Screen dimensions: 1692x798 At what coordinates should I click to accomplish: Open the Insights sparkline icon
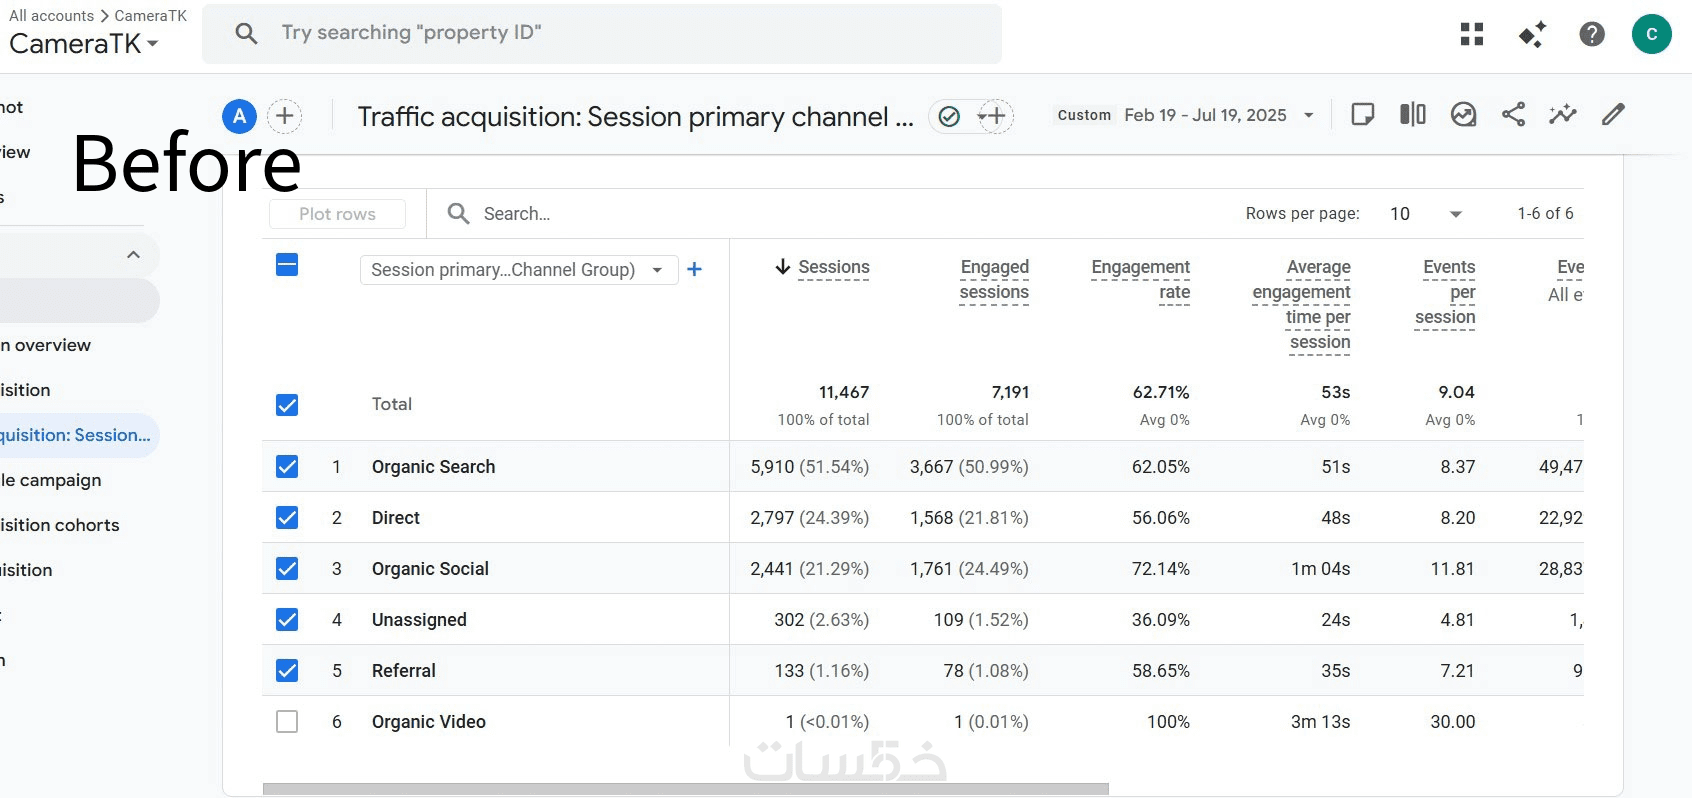point(1562,114)
